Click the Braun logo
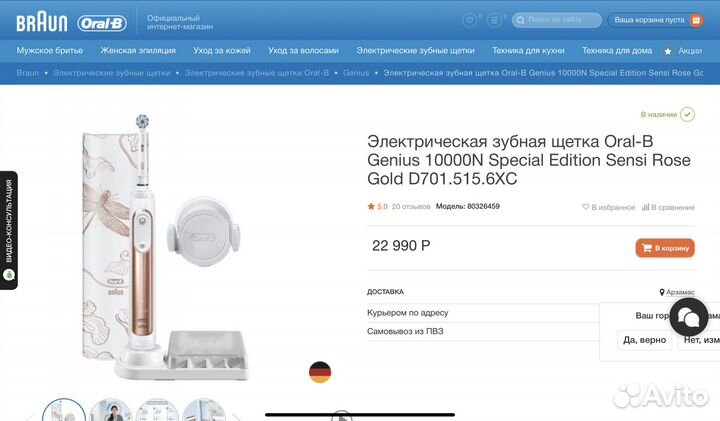720x421 pixels. pos(42,22)
